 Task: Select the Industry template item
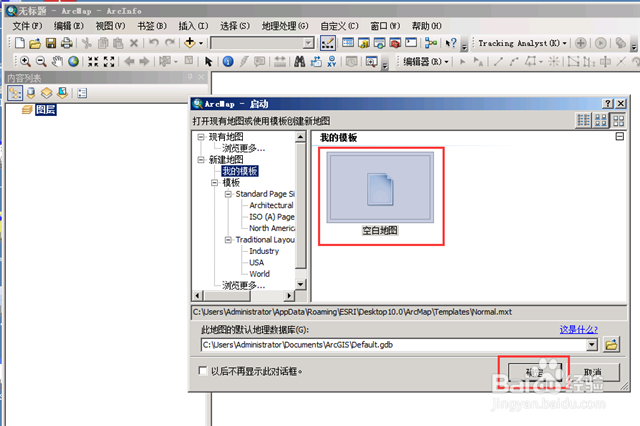(264, 251)
